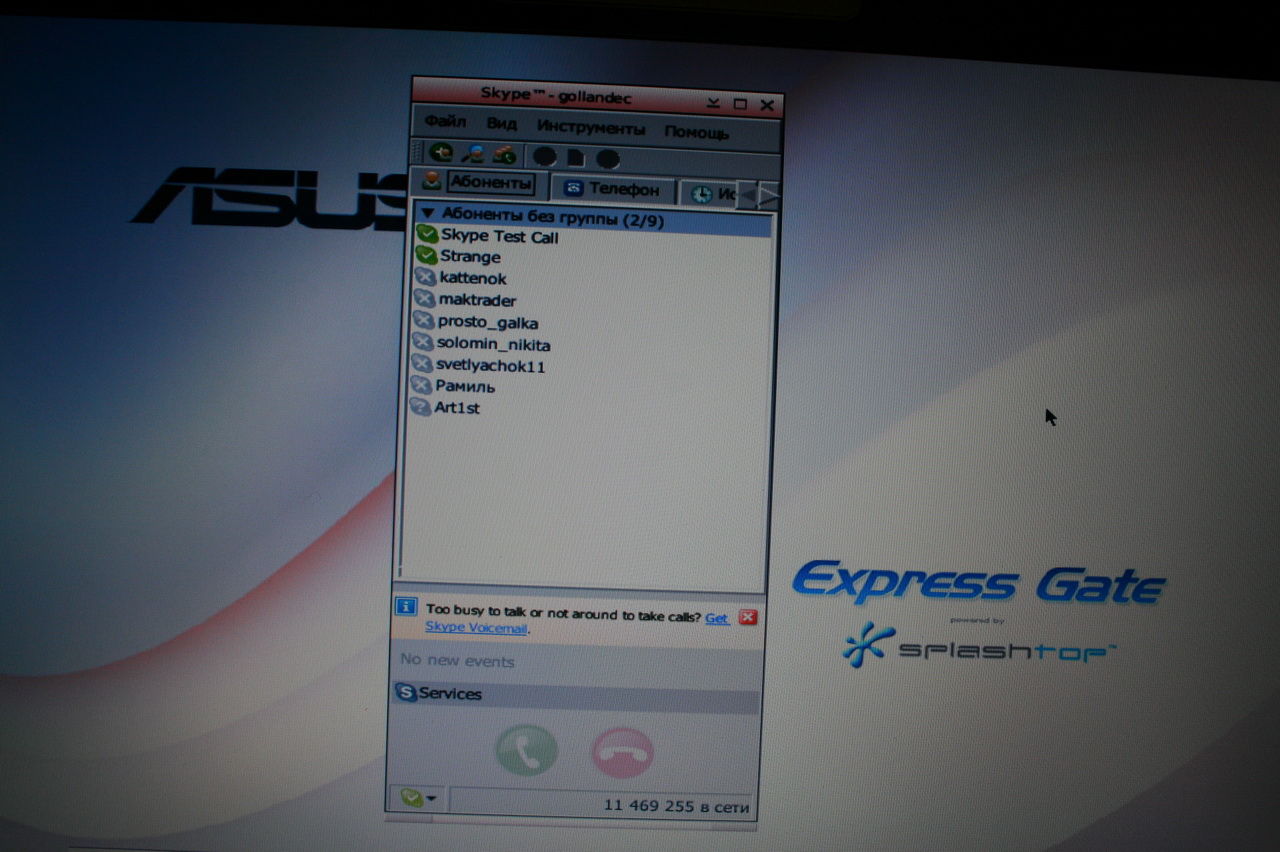Switch to the Абоненты tab
This screenshot has width=1280, height=852.
pos(479,183)
